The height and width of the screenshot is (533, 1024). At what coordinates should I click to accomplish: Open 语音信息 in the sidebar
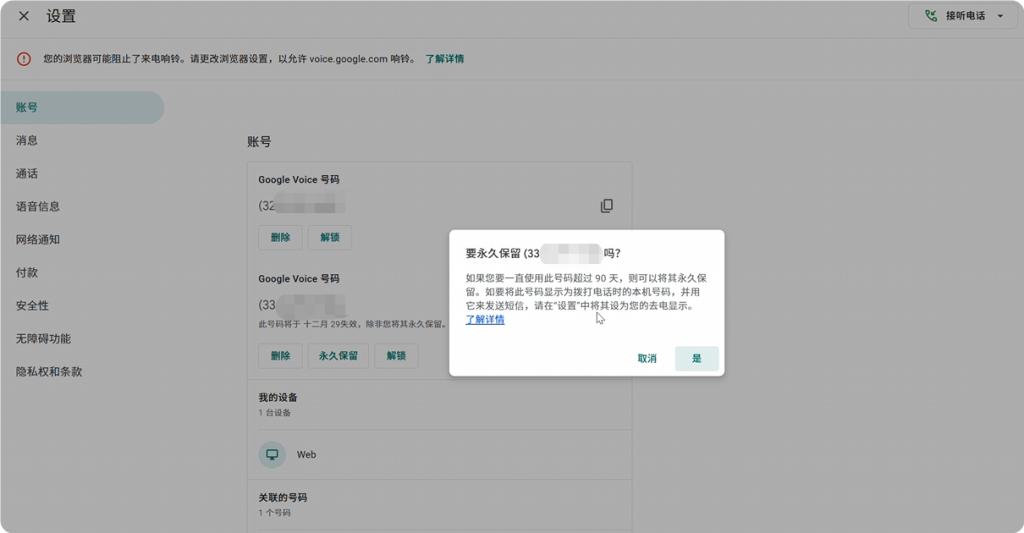click(38, 206)
